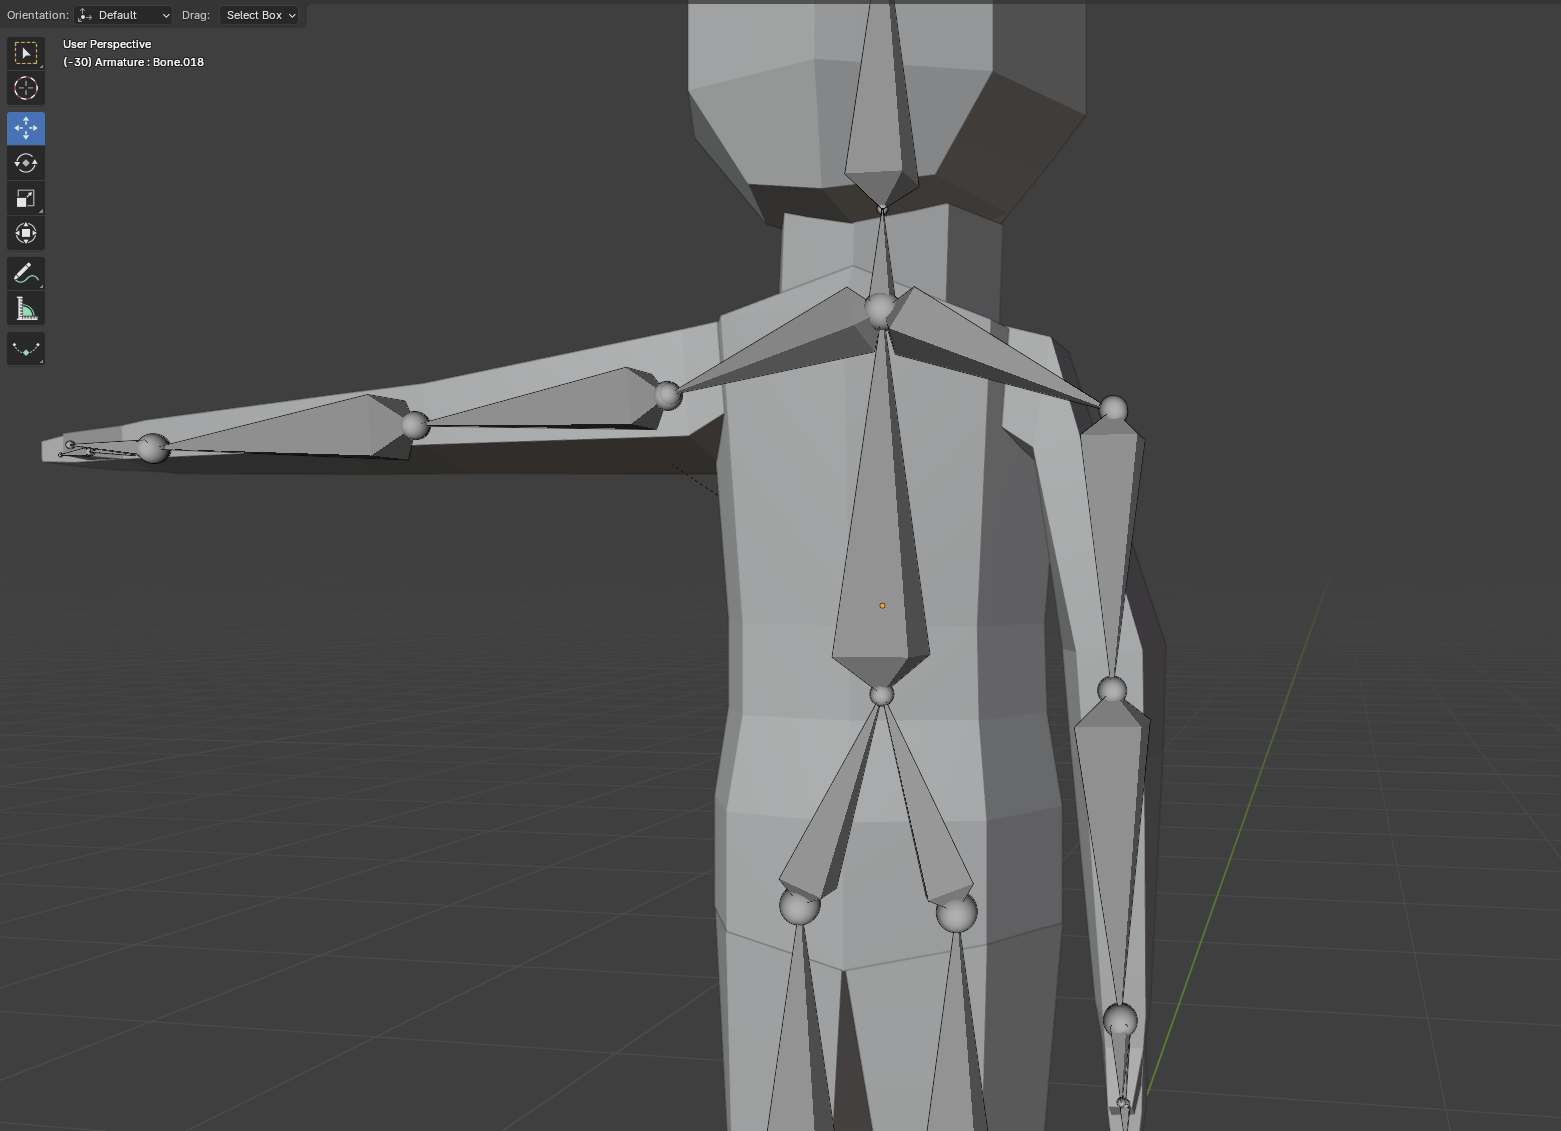Open the Orientation Default dropdown
The height and width of the screenshot is (1131, 1561).
click(x=124, y=15)
